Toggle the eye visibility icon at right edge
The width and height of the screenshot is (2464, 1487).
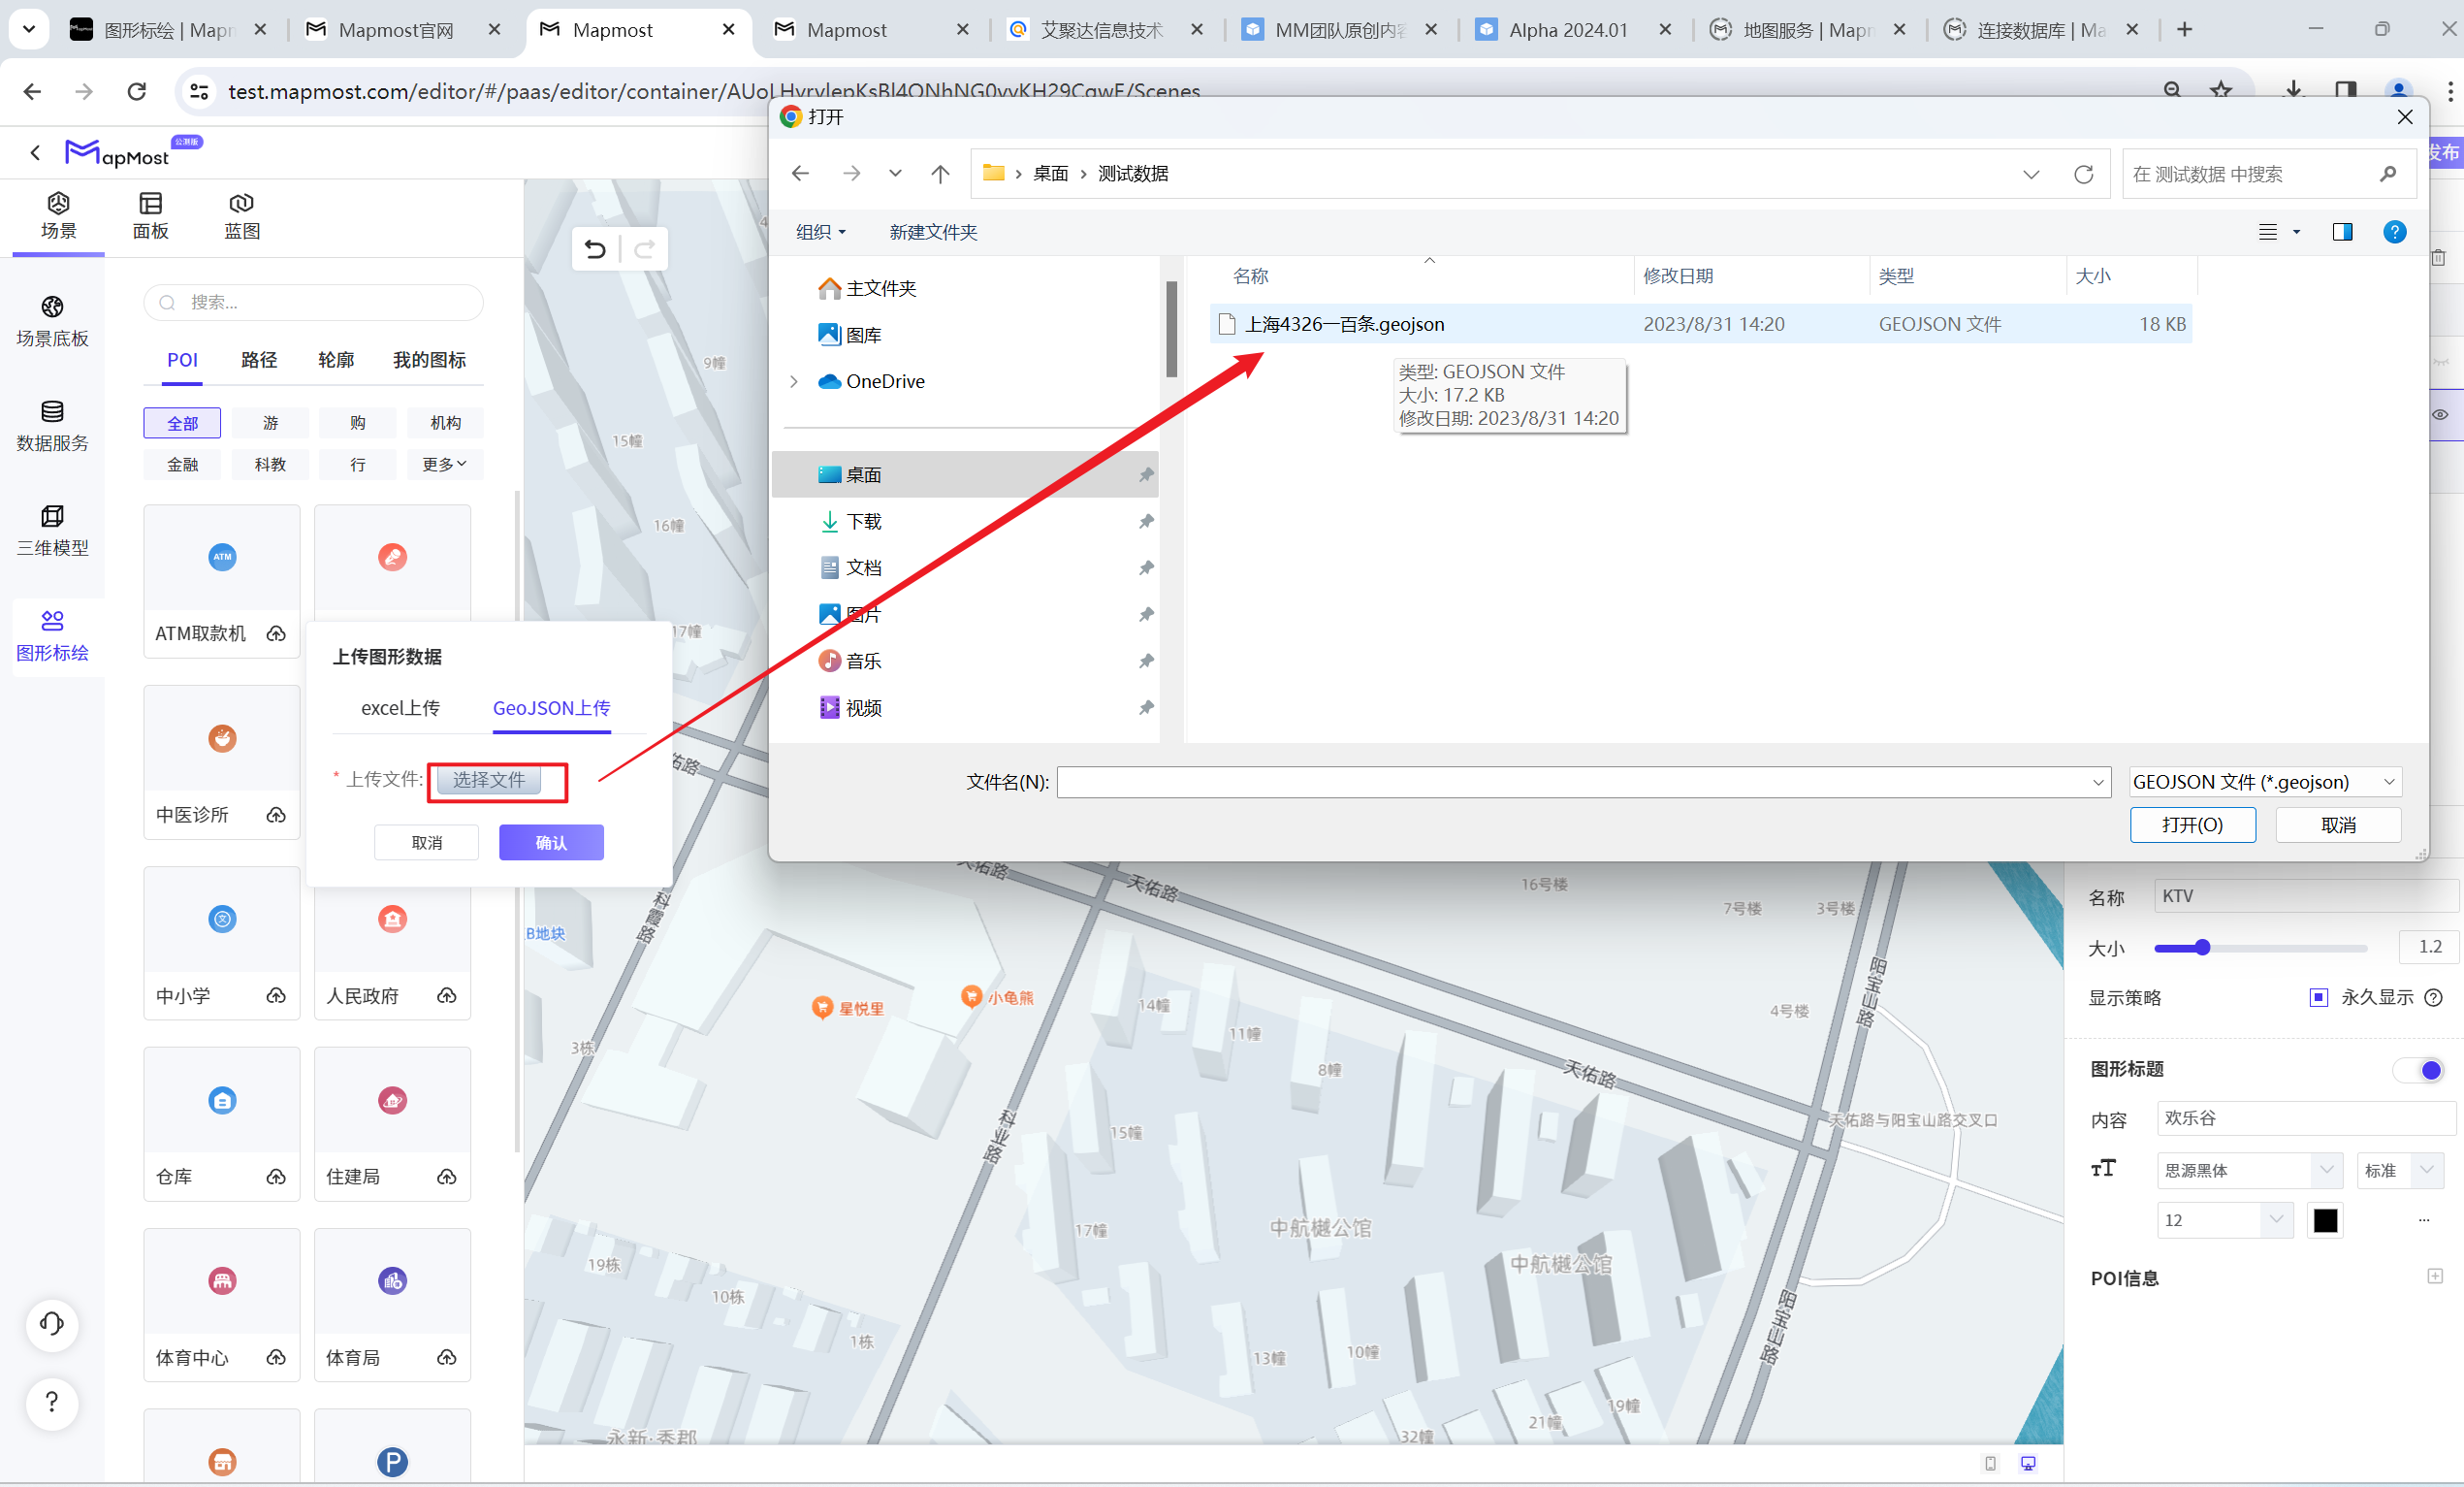tap(2441, 414)
